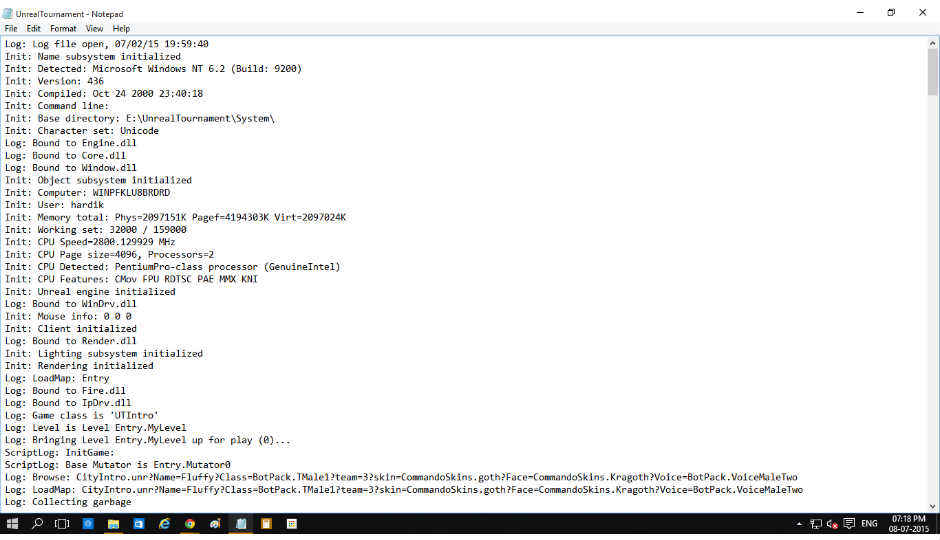The height and width of the screenshot is (540, 940).
Task: Open the Windows Store taskbar icon
Action: [x=138, y=524]
